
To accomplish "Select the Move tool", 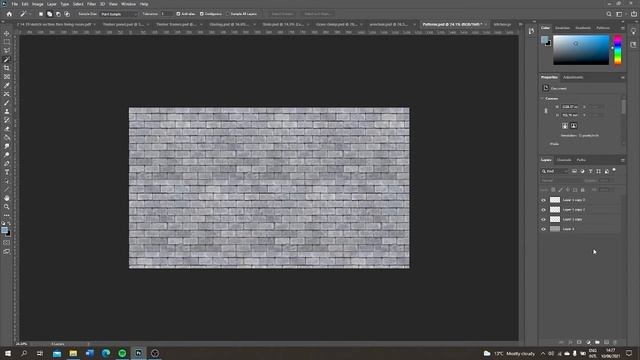I will coord(7,33).
